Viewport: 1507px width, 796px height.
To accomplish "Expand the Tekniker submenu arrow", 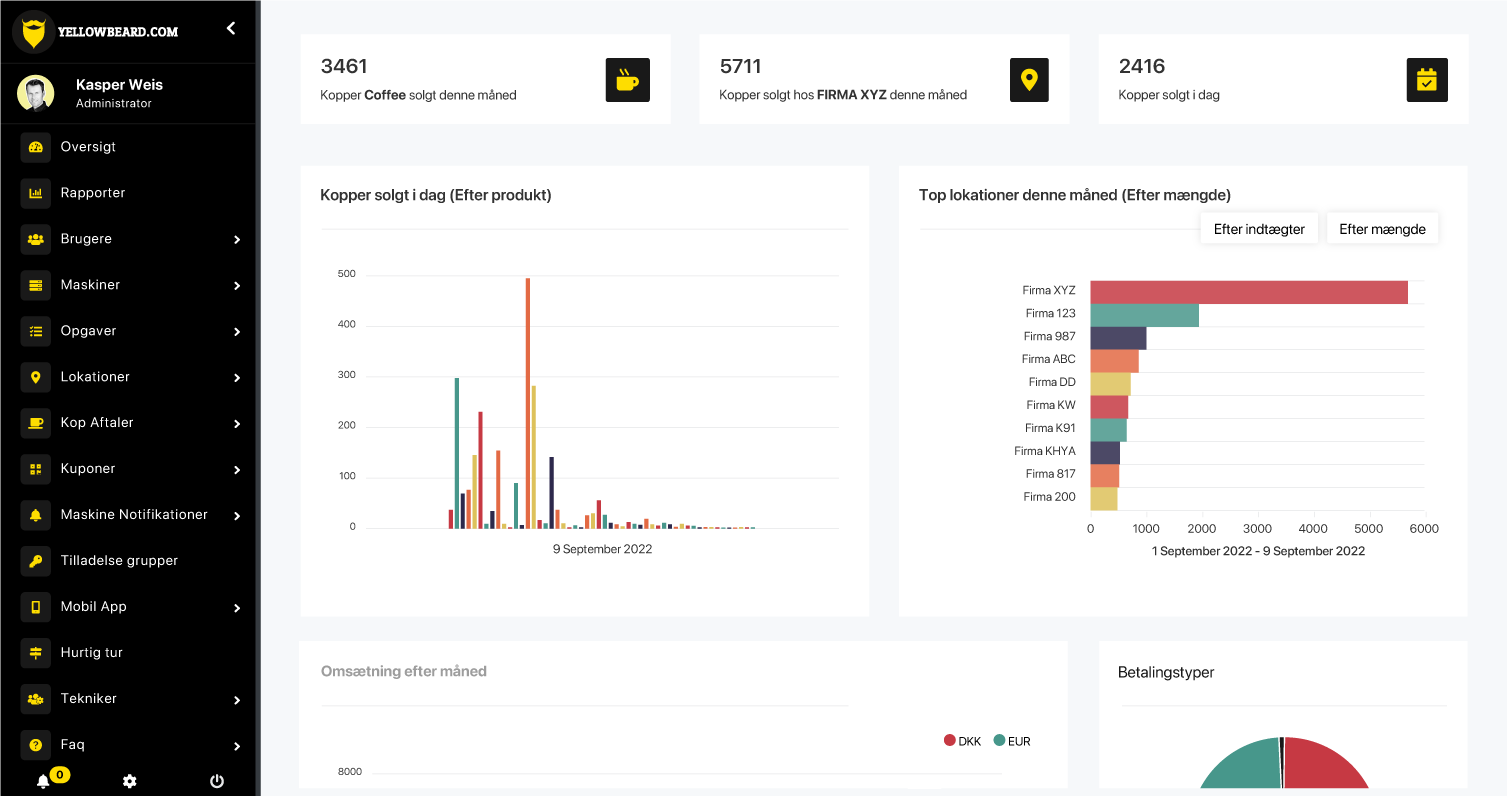I will pyautogui.click(x=237, y=700).
